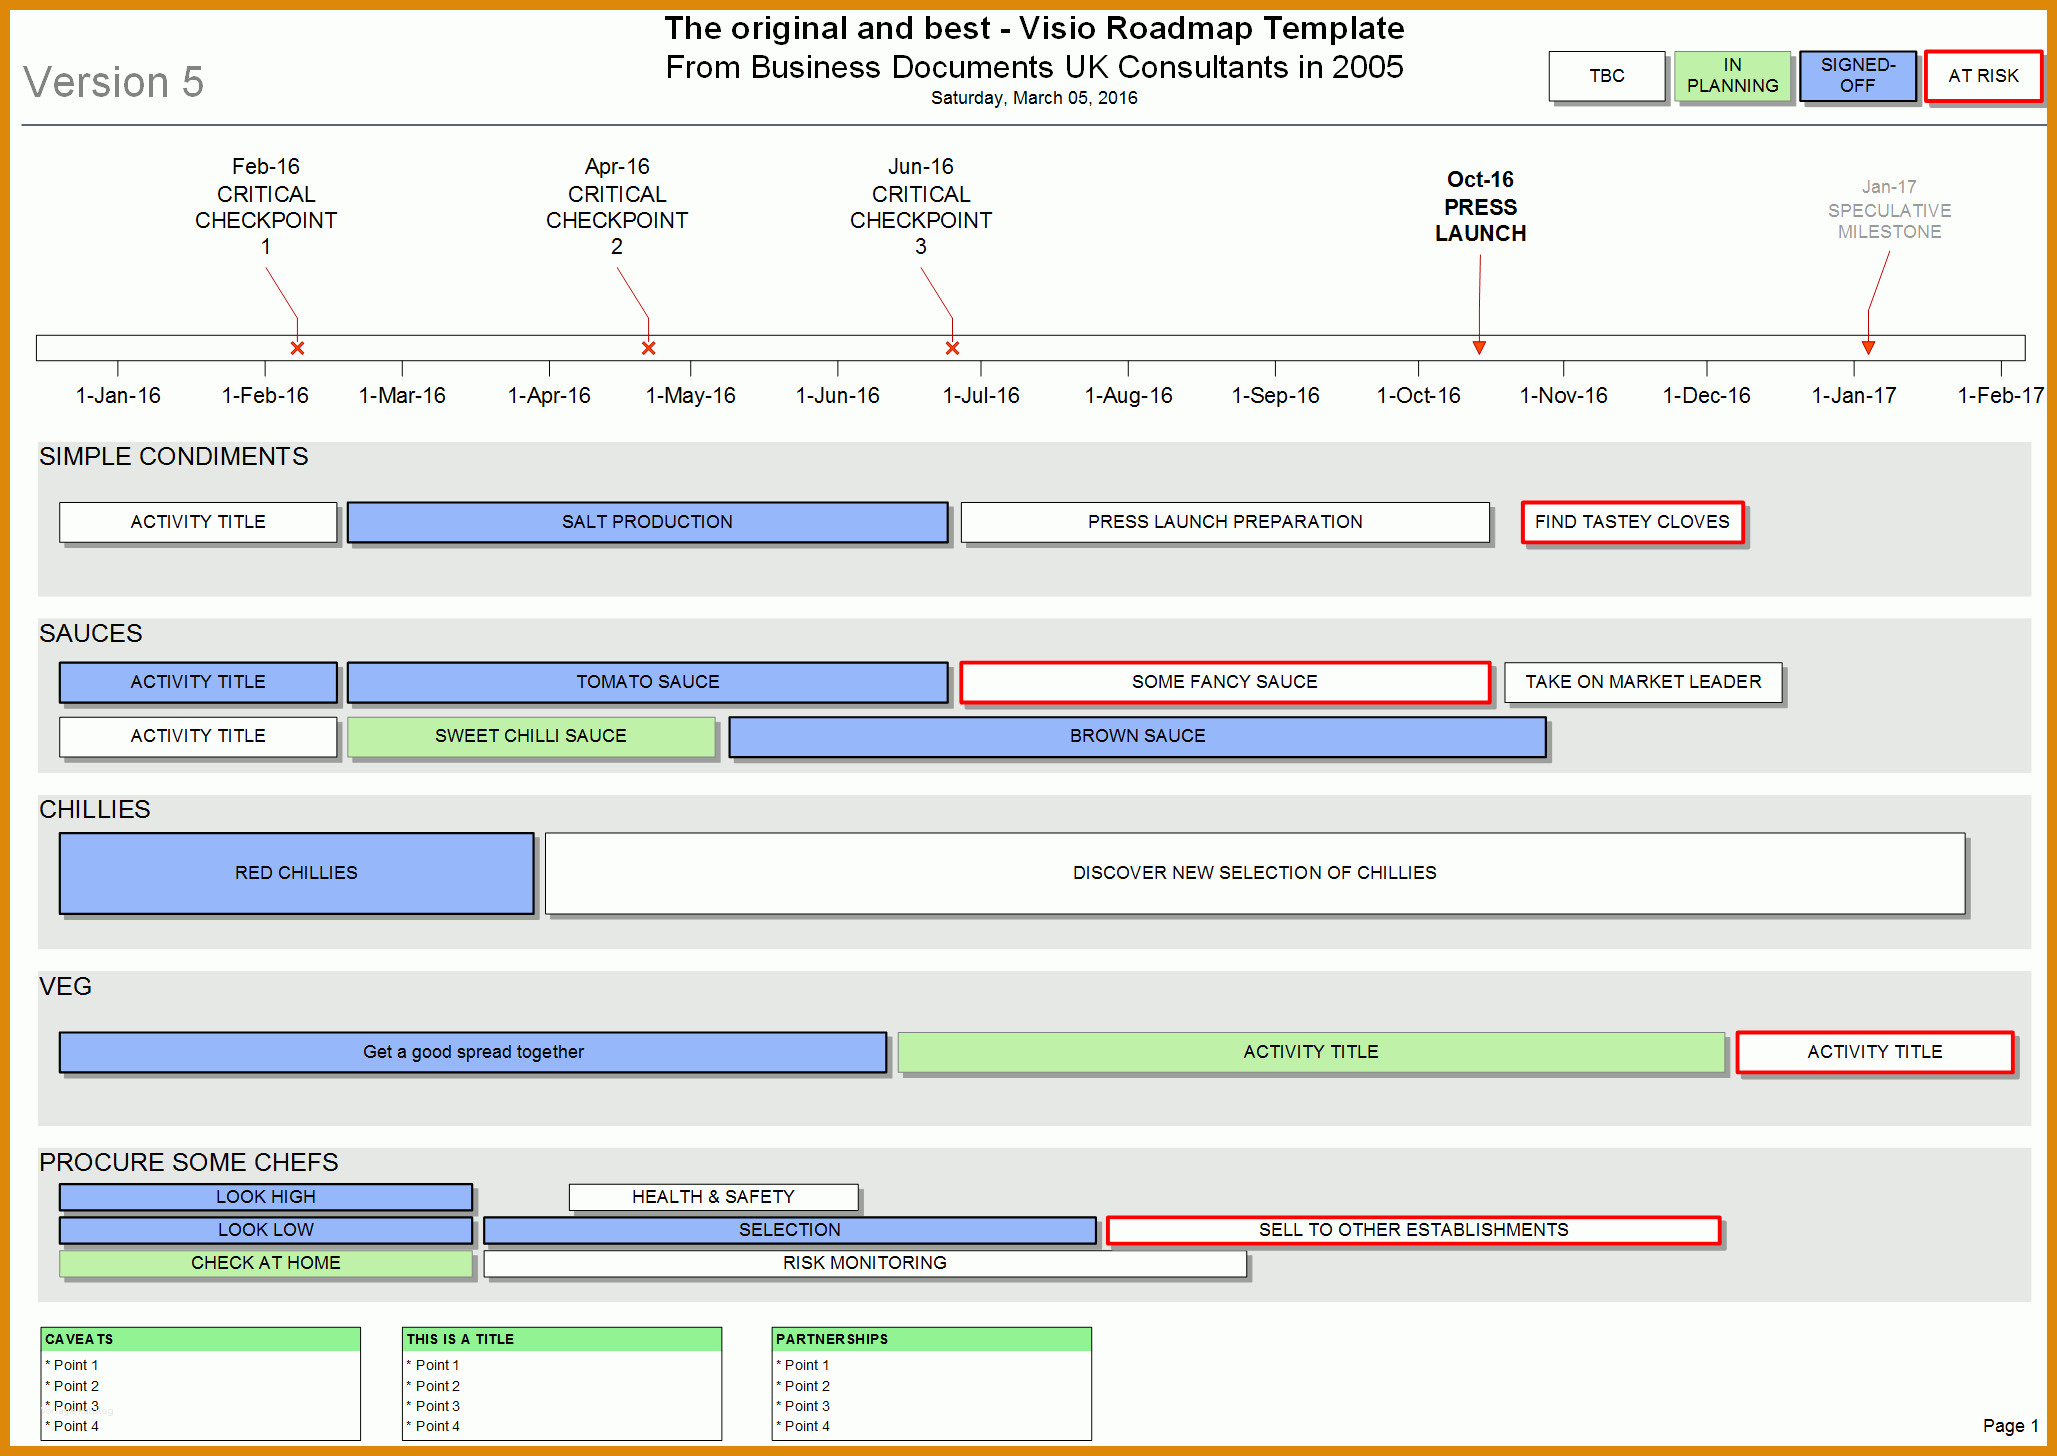Select the HEALTH & SAFETY bar
2057x1456 pixels.
[713, 1197]
